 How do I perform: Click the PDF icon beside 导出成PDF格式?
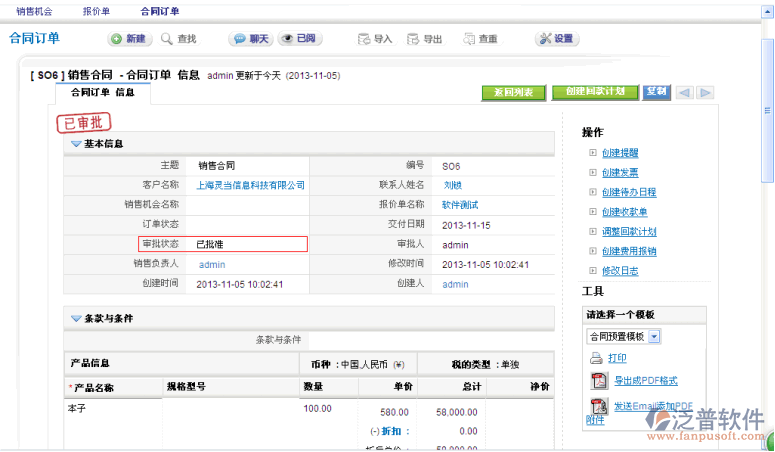coord(599,381)
